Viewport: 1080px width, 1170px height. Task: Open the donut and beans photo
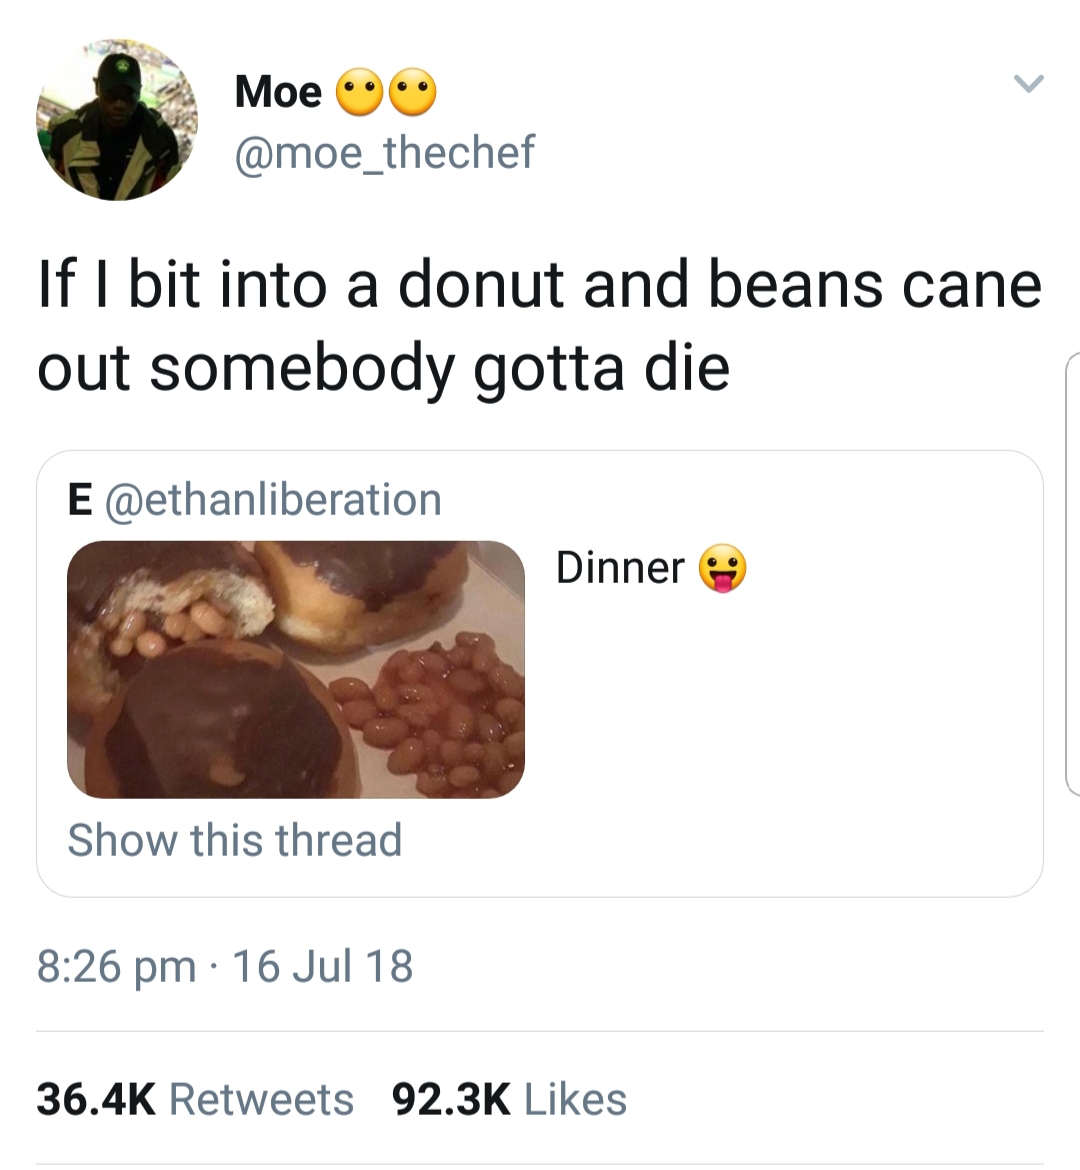click(x=296, y=669)
